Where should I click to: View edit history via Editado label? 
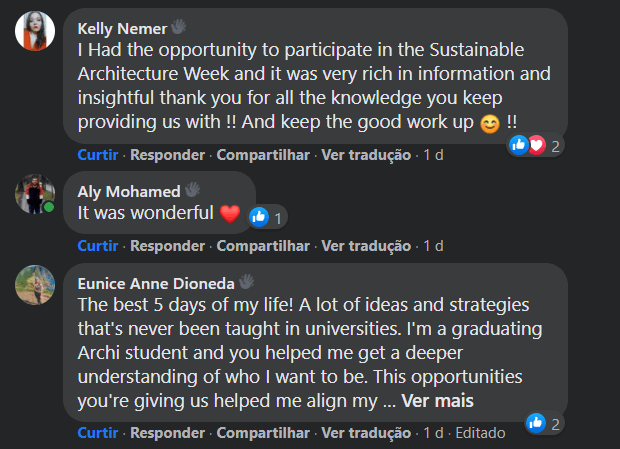pyautogui.click(x=480, y=433)
